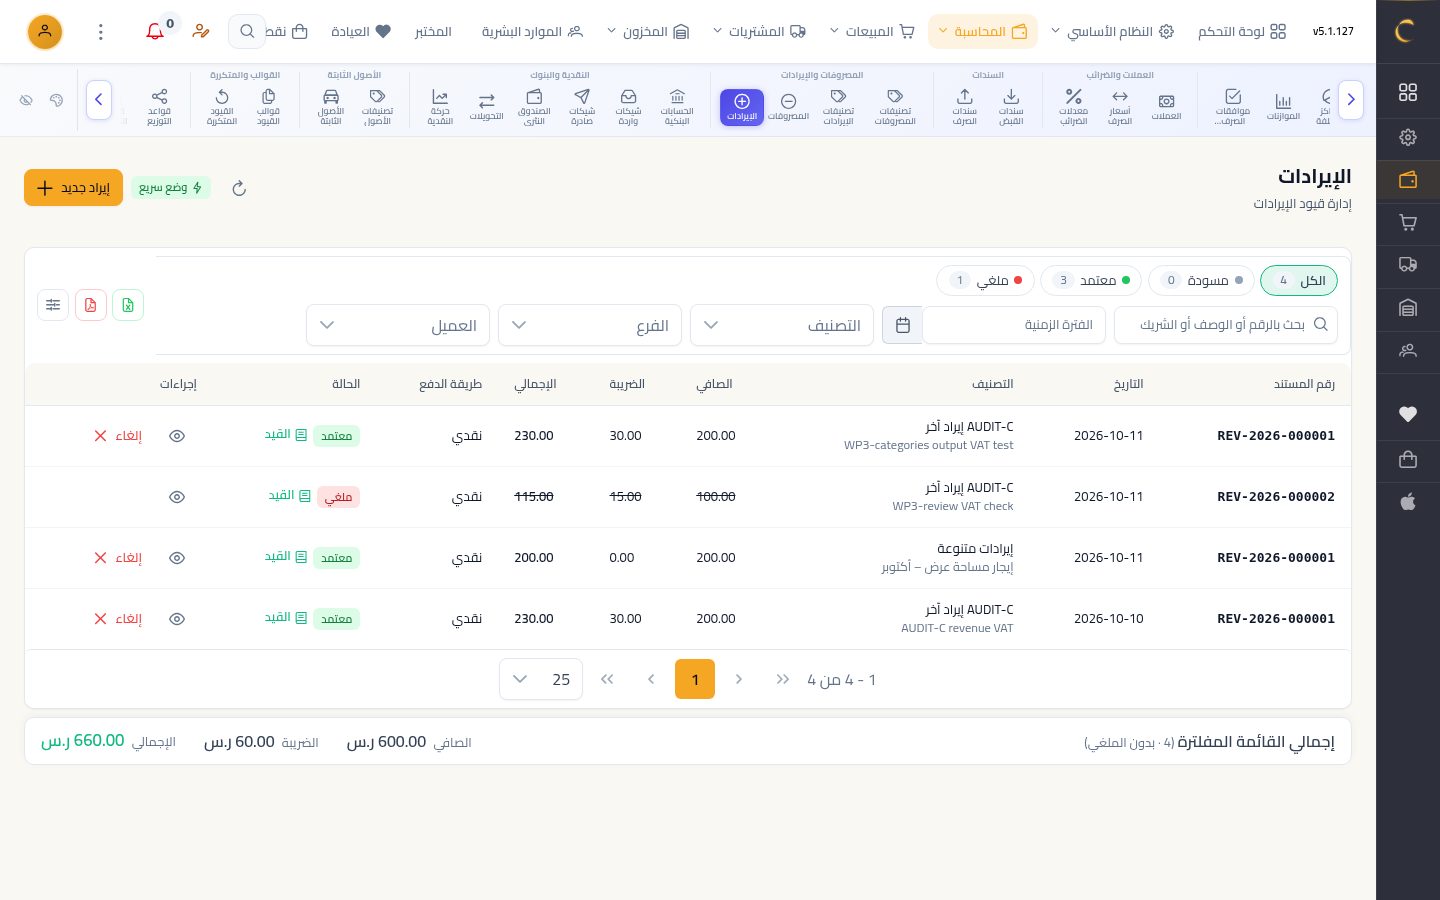Cancel the إيرادات متنوعة revenue via إلغاء
1440x900 pixels.
(x=118, y=558)
